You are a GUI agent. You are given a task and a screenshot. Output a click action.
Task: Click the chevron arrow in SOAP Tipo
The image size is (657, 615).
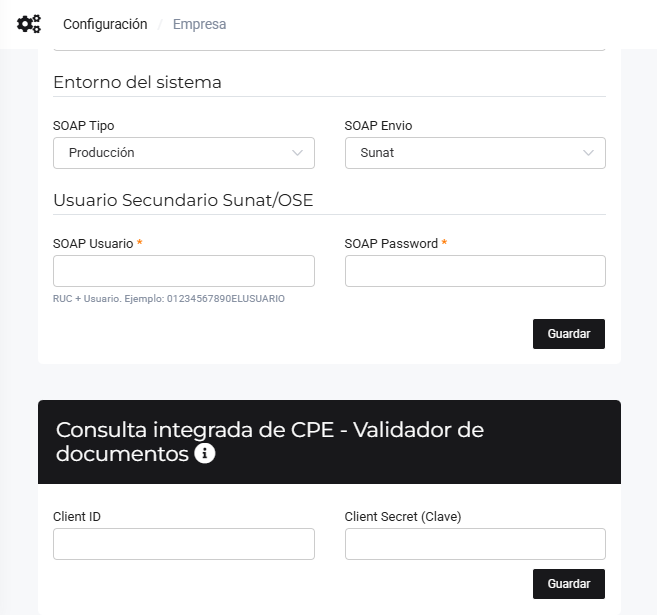[297, 153]
